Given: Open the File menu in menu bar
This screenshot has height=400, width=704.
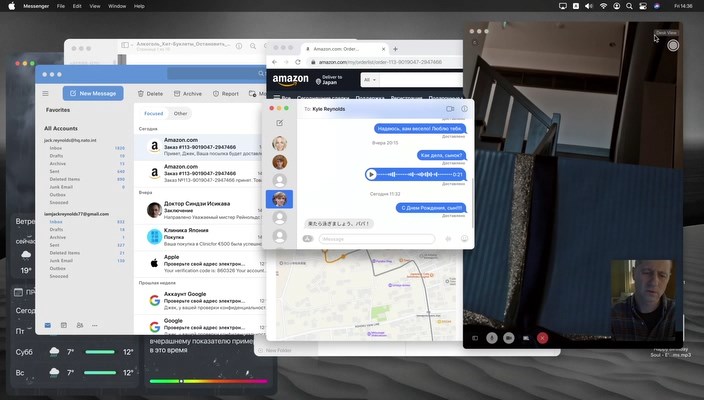Looking at the screenshot, I should coord(61,6).
